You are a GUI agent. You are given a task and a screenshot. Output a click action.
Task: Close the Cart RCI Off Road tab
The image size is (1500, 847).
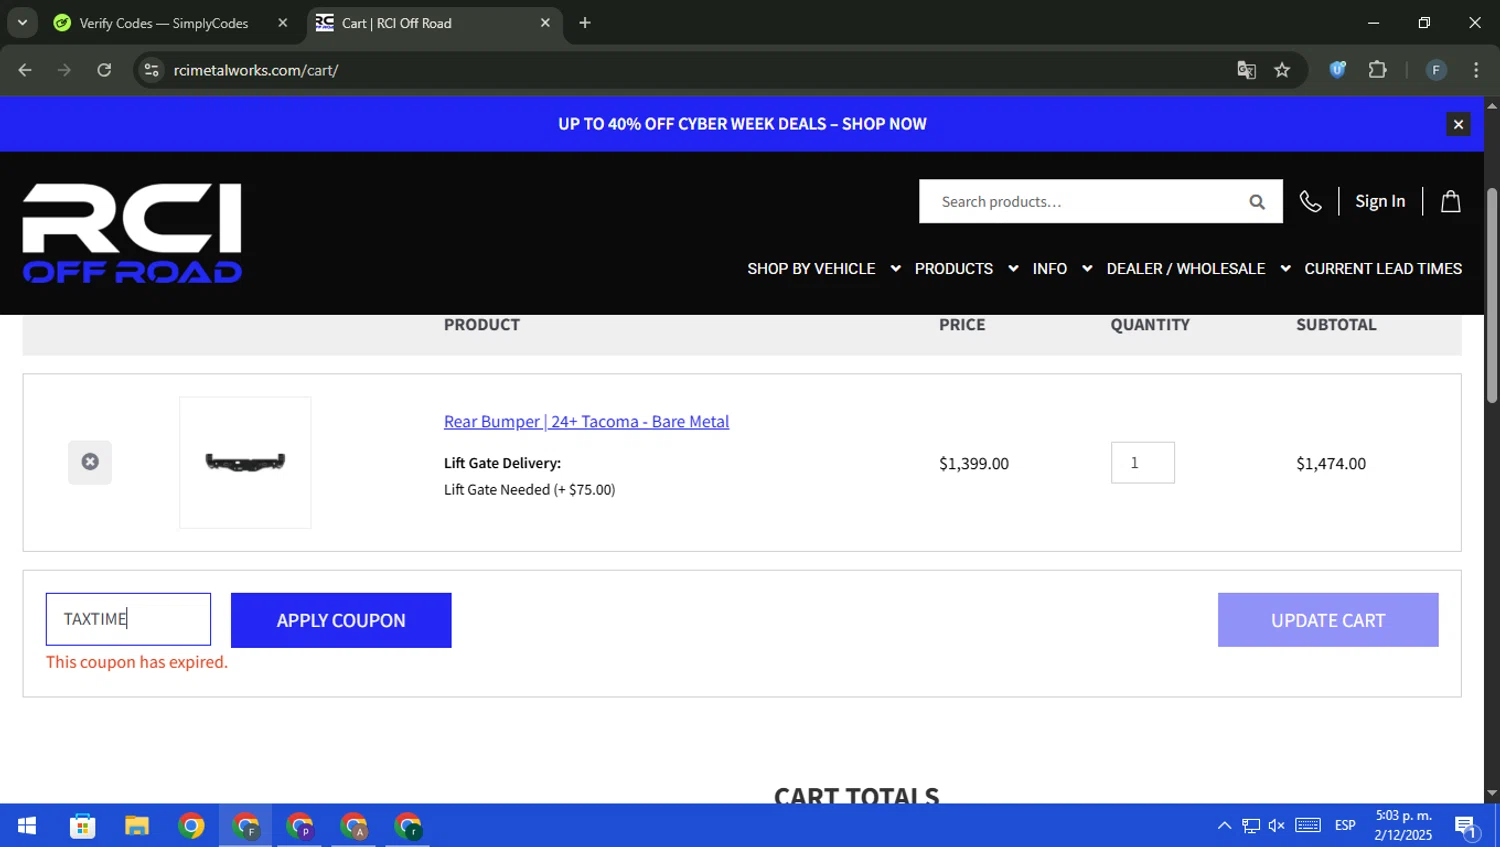click(x=545, y=23)
